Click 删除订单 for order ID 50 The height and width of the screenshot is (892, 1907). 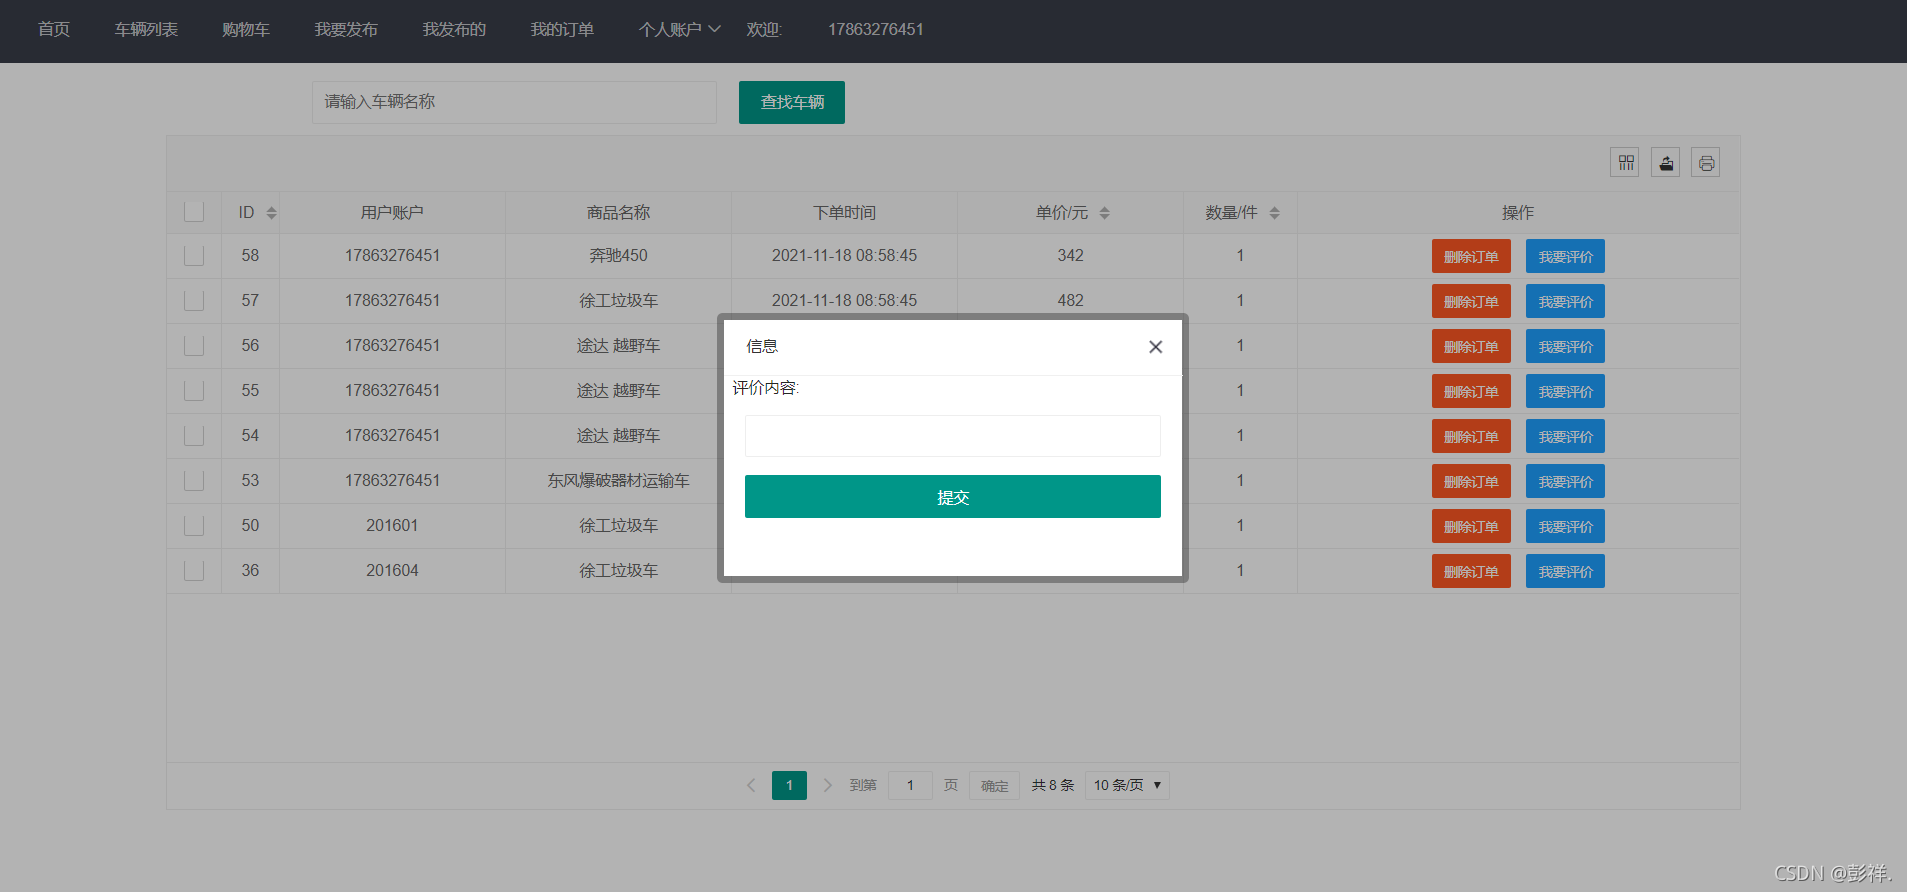1471,526
